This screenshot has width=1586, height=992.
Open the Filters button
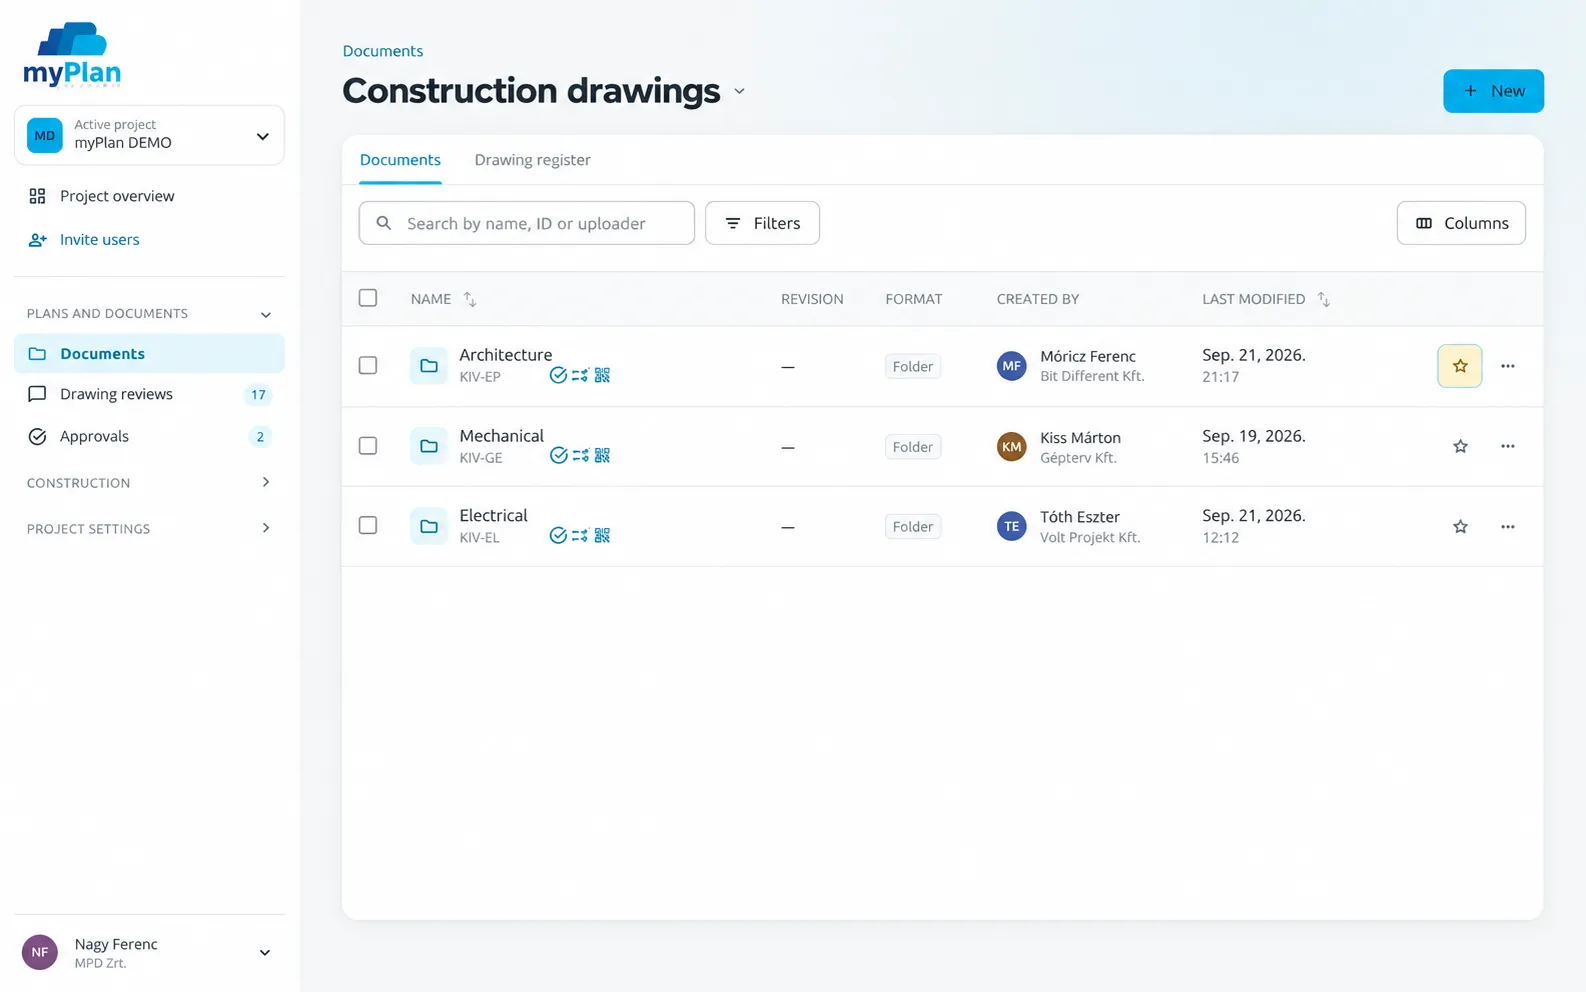762,223
